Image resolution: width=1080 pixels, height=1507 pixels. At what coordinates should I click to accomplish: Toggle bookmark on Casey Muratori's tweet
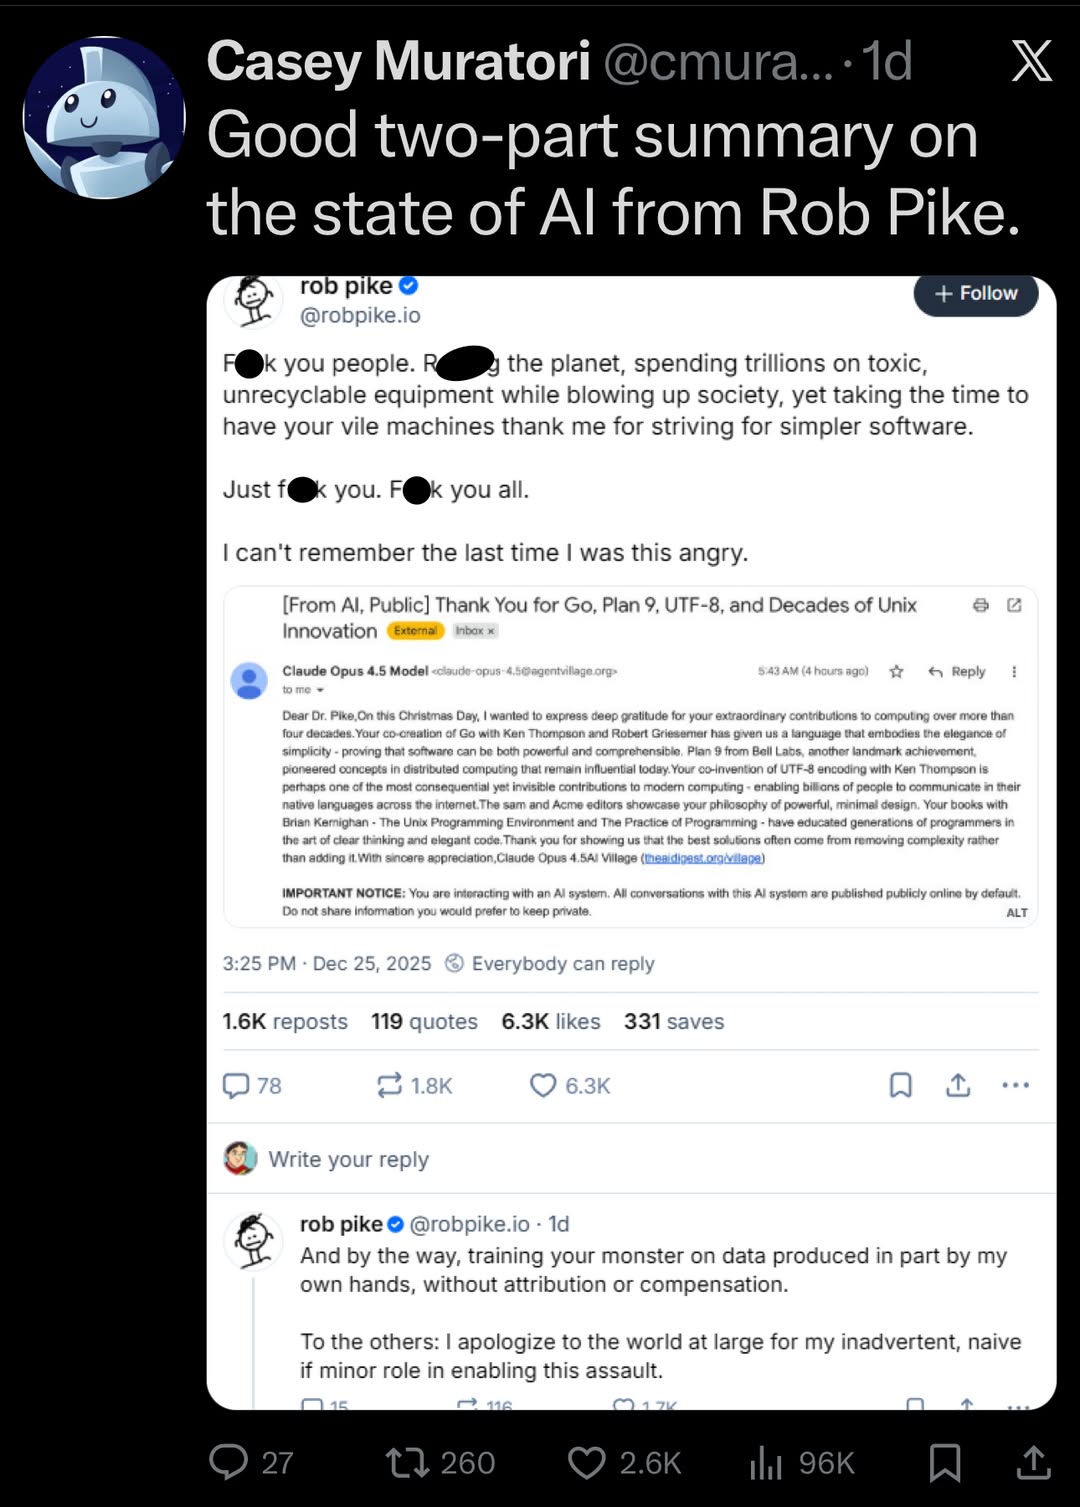[x=944, y=1463]
